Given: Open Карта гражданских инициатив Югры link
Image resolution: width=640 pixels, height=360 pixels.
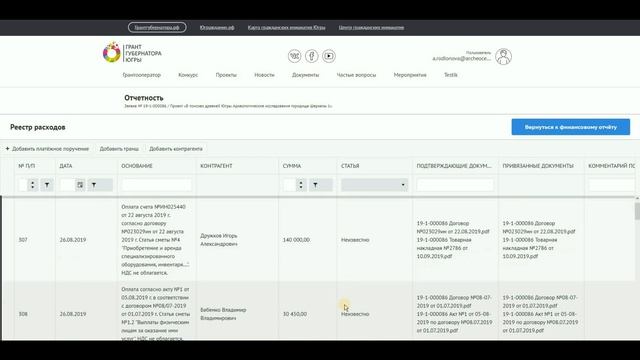Looking at the screenshot, I should pos(287,27).
